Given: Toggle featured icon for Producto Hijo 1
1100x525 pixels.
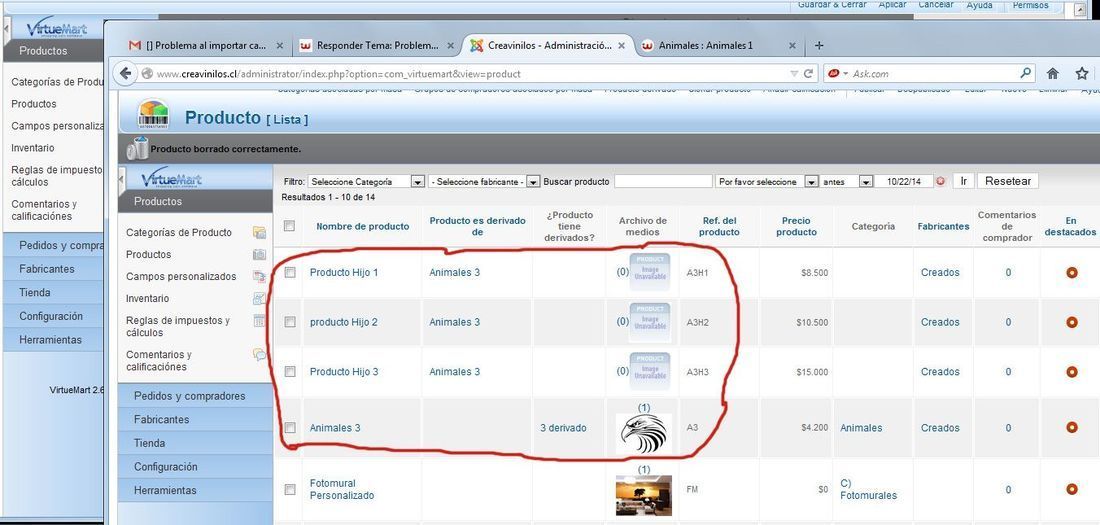Looking at the screenshot, I should click(x=1071, y=272).
